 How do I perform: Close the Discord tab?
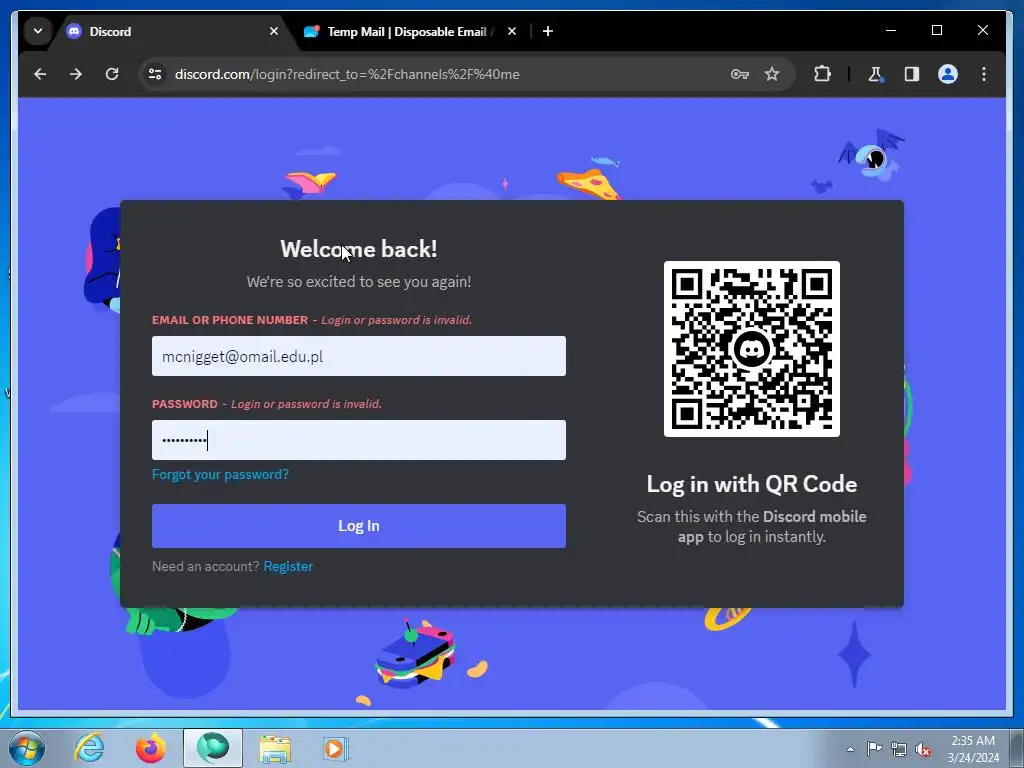pyautogui.click(x=274, y=31)
